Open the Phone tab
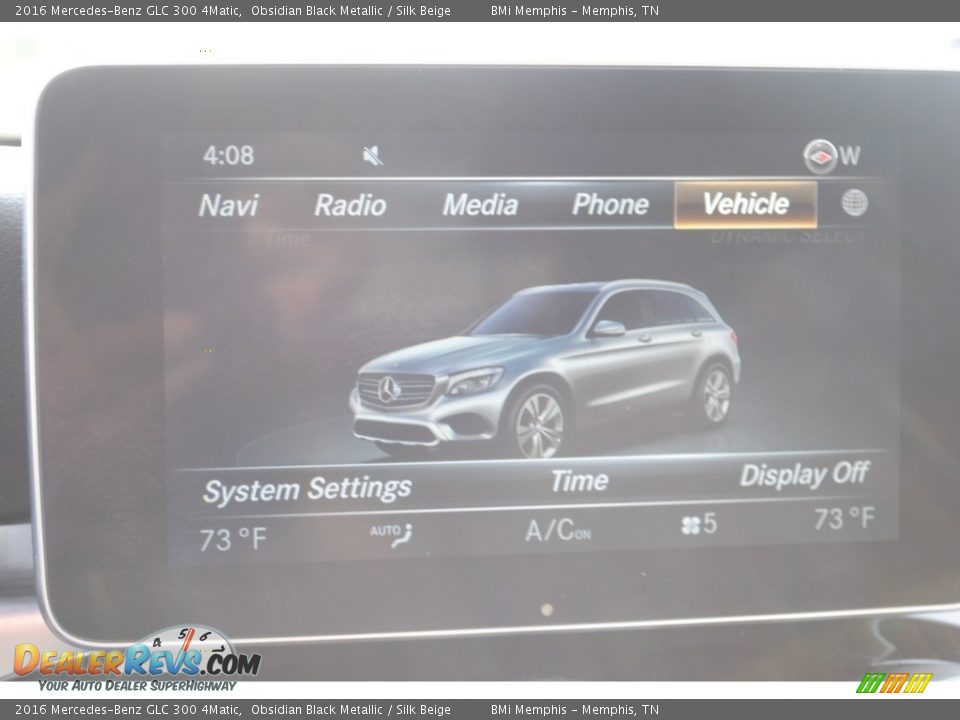The width and height of the screenshot is (960, 720). pos(610,204)
